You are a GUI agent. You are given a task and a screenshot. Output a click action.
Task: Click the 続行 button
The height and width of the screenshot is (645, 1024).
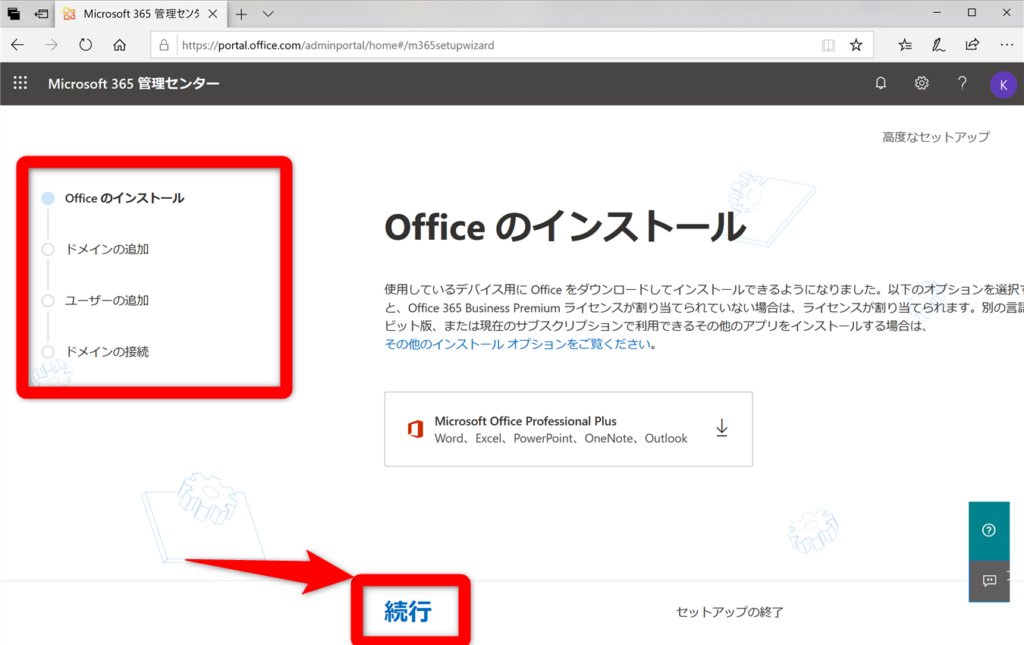click(x=408, y=611)
